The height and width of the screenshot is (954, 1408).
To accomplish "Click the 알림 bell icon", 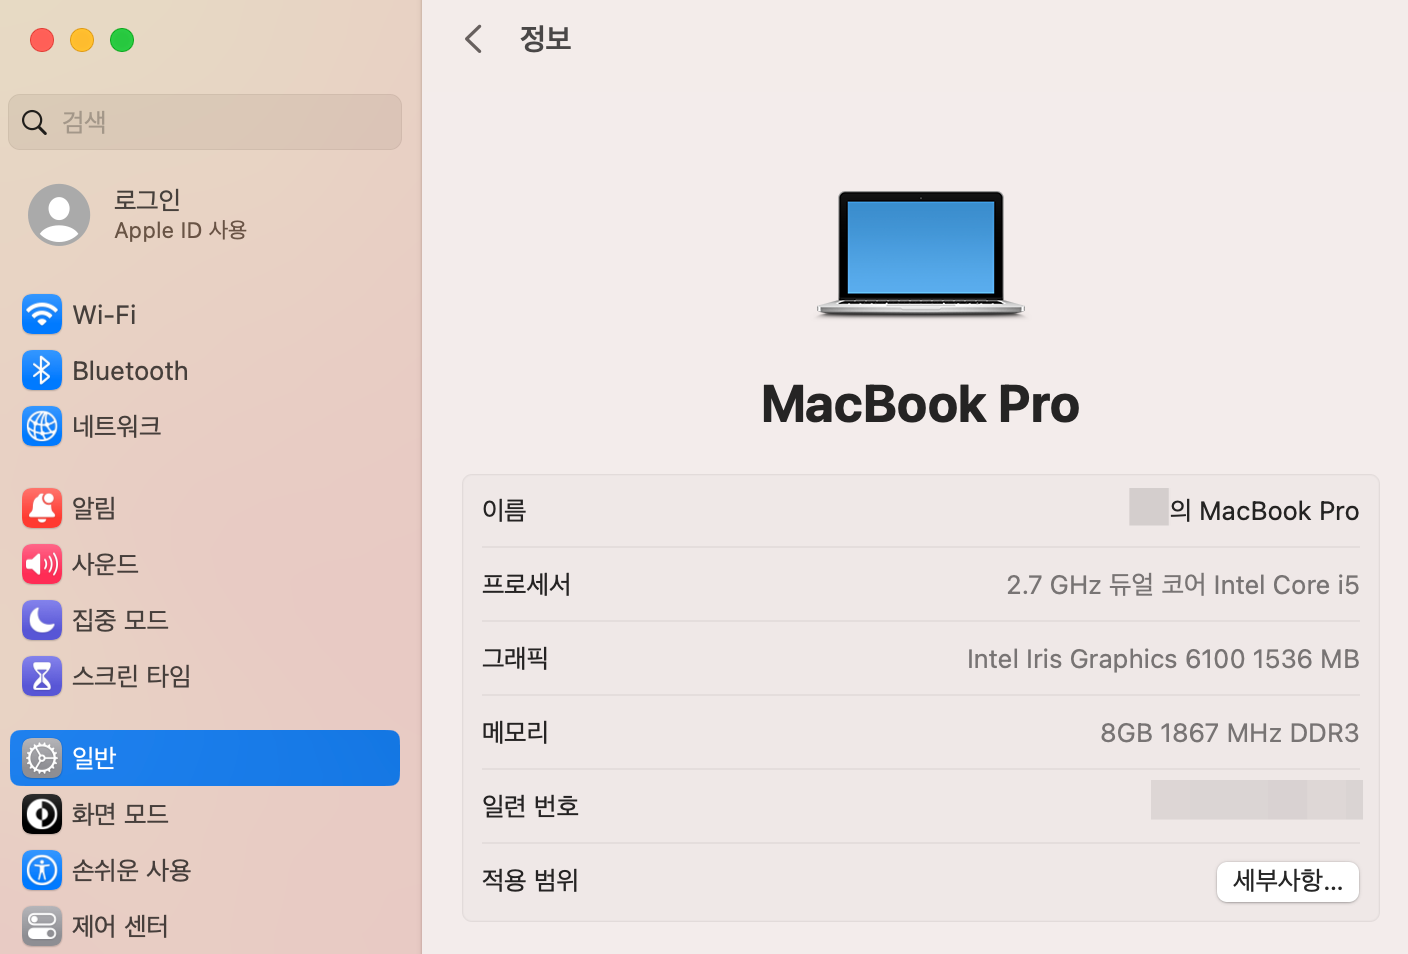I will 42,508.
